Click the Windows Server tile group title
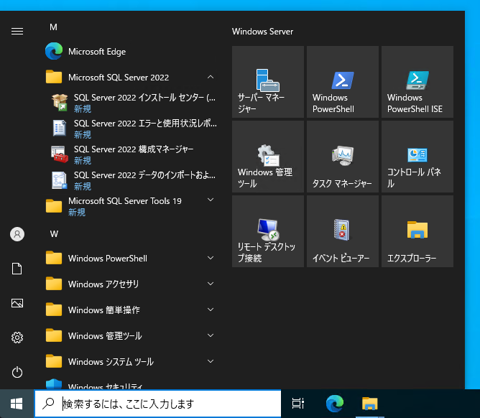The height and width of the screenshot is (418, 480). (x=263, y=32)
